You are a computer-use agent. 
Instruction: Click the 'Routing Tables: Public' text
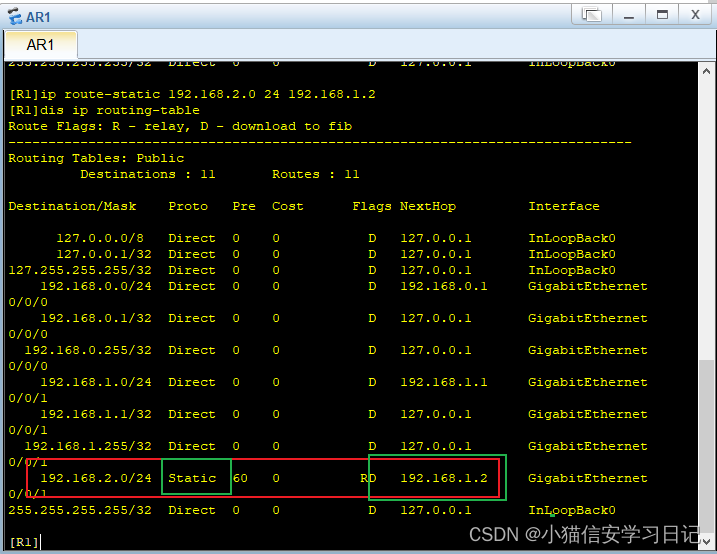96,158
